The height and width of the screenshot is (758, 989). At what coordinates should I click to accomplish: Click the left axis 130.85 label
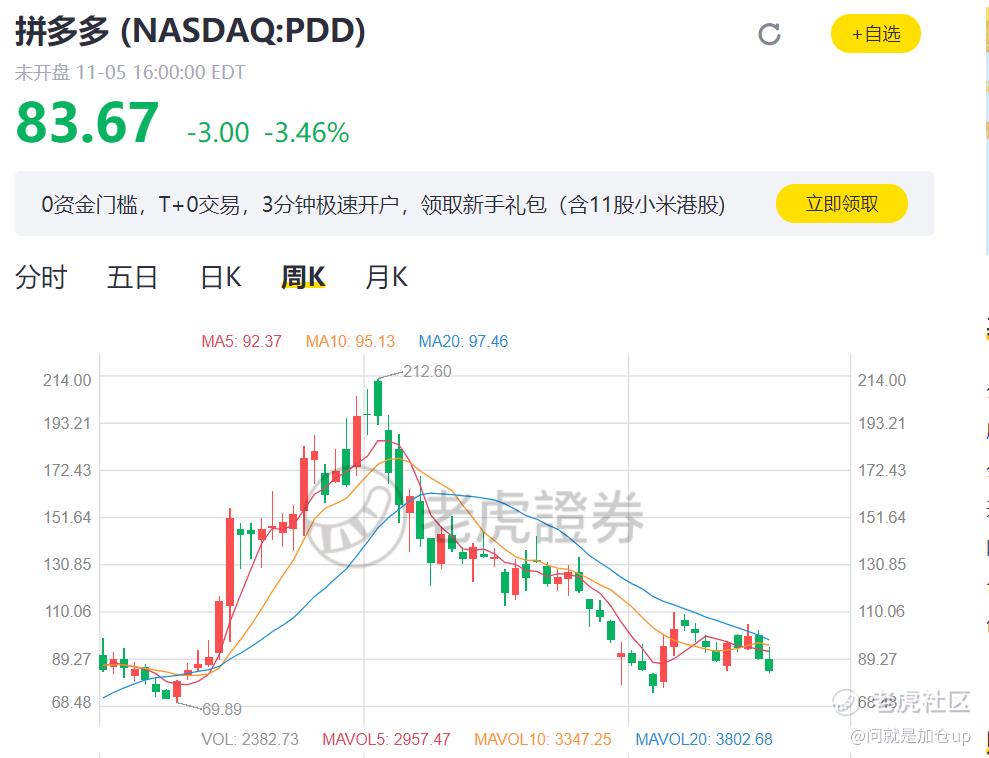pos(67,564)
